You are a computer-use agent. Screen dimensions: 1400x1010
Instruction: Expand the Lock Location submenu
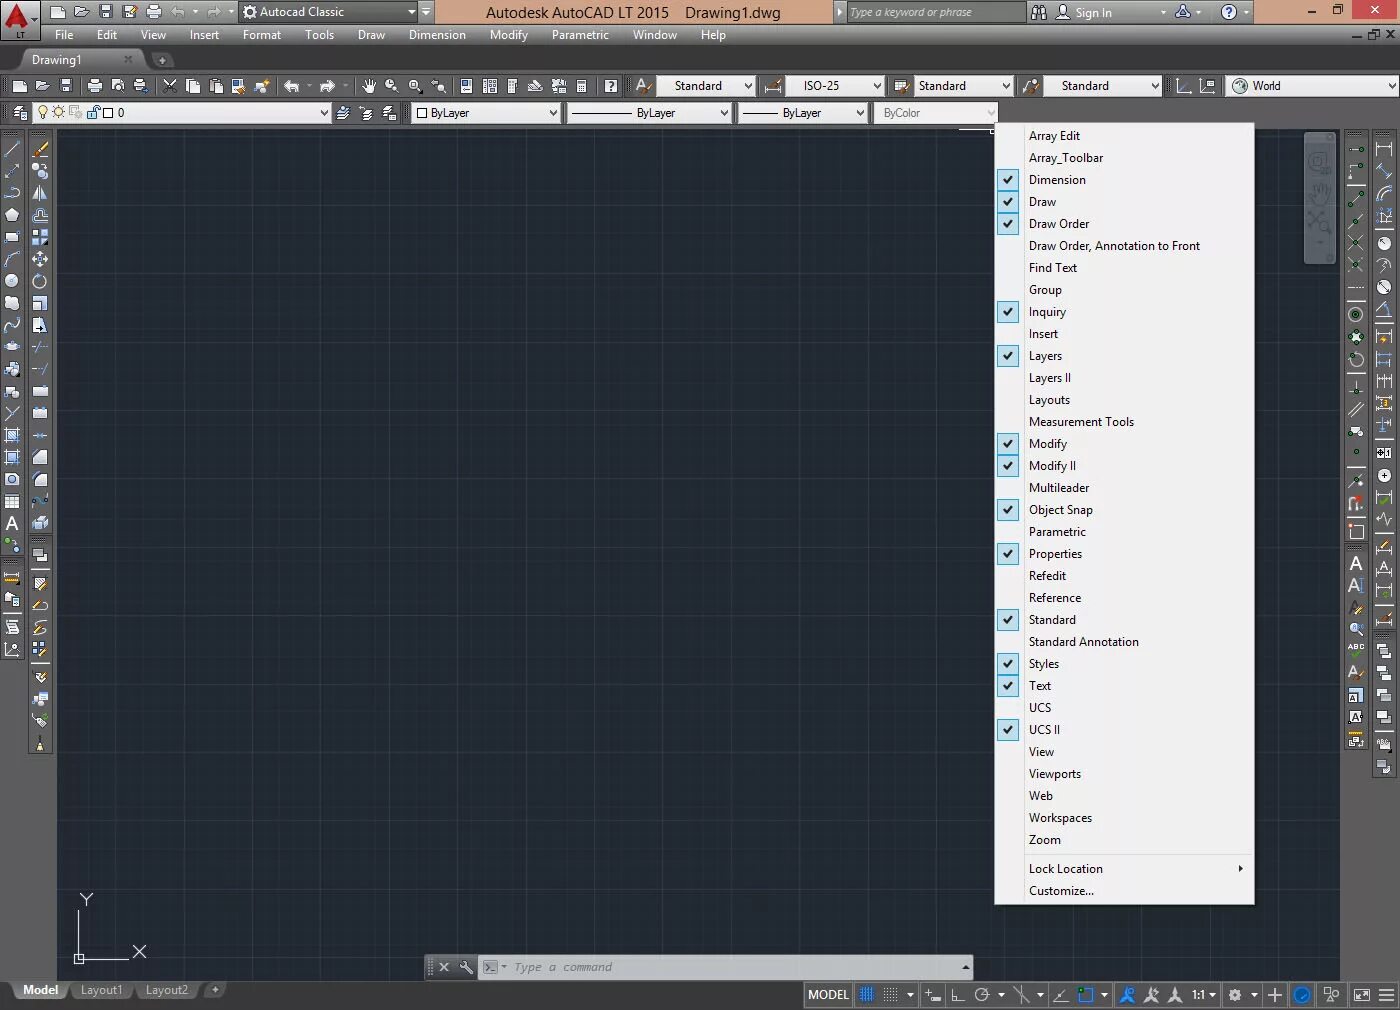point(1124,869)
